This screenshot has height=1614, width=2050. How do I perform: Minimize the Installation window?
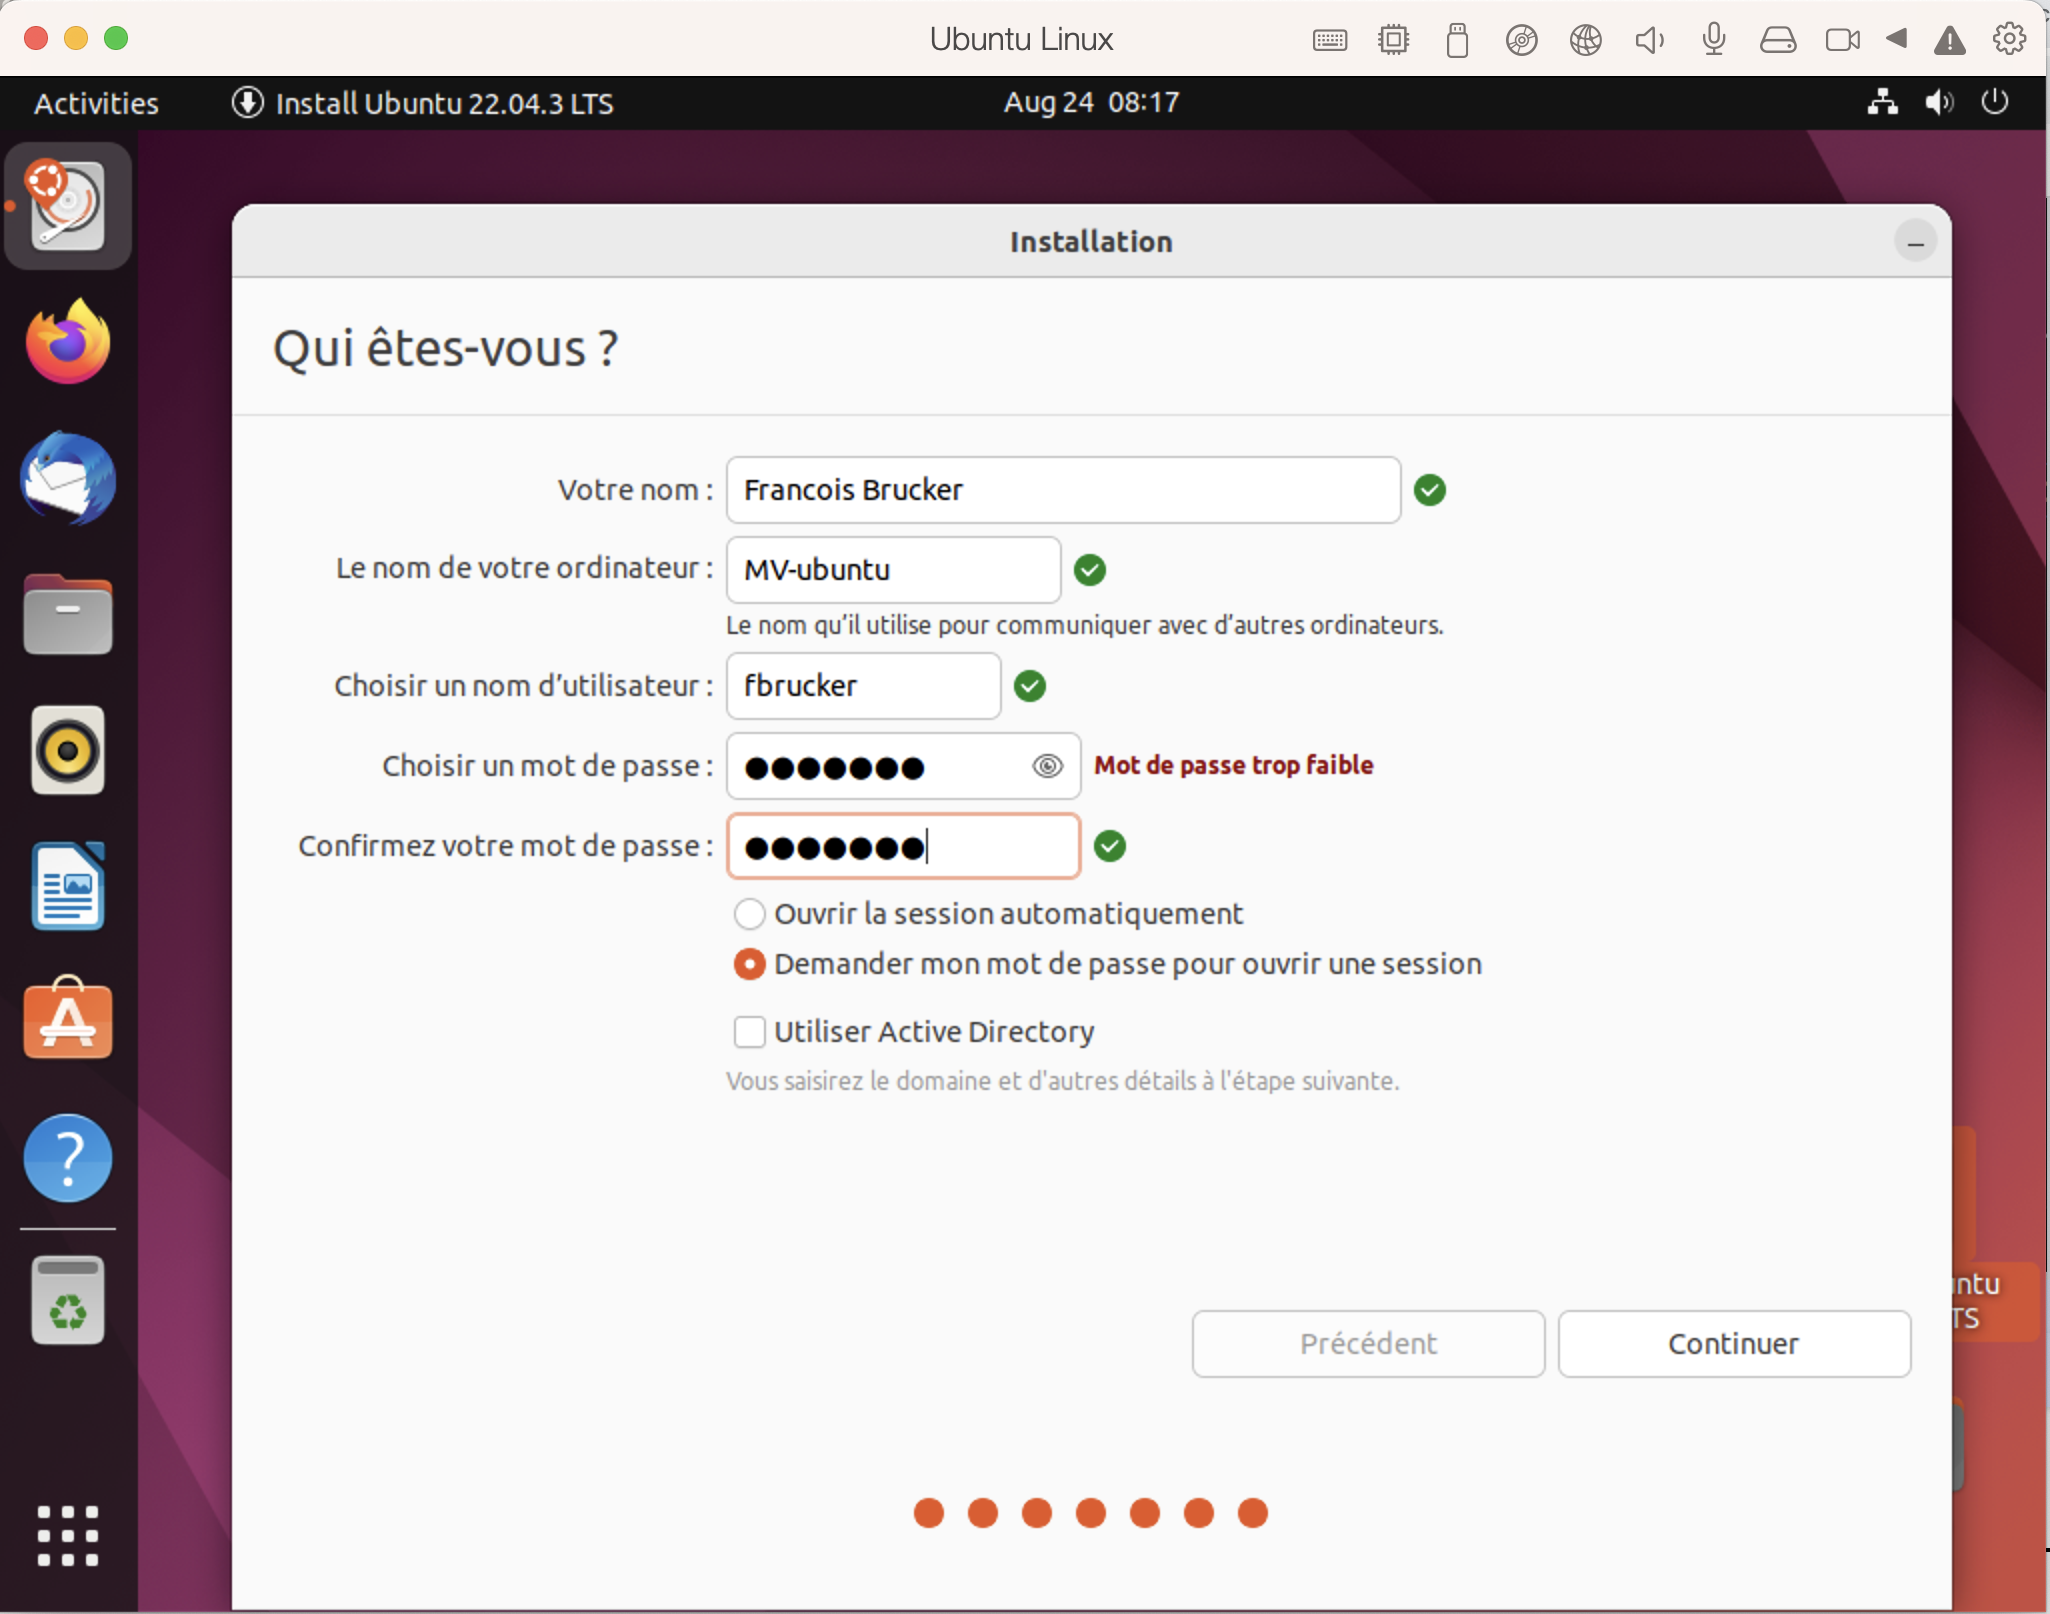[1915, 242]
